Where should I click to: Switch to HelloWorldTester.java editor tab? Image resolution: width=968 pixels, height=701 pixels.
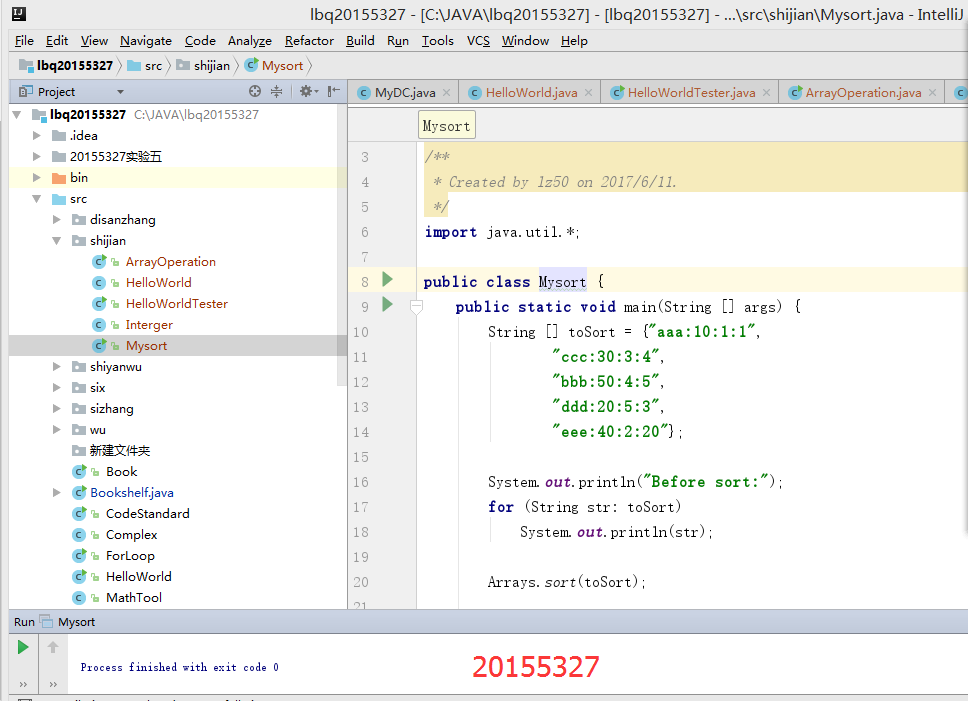tap(691, 93)
